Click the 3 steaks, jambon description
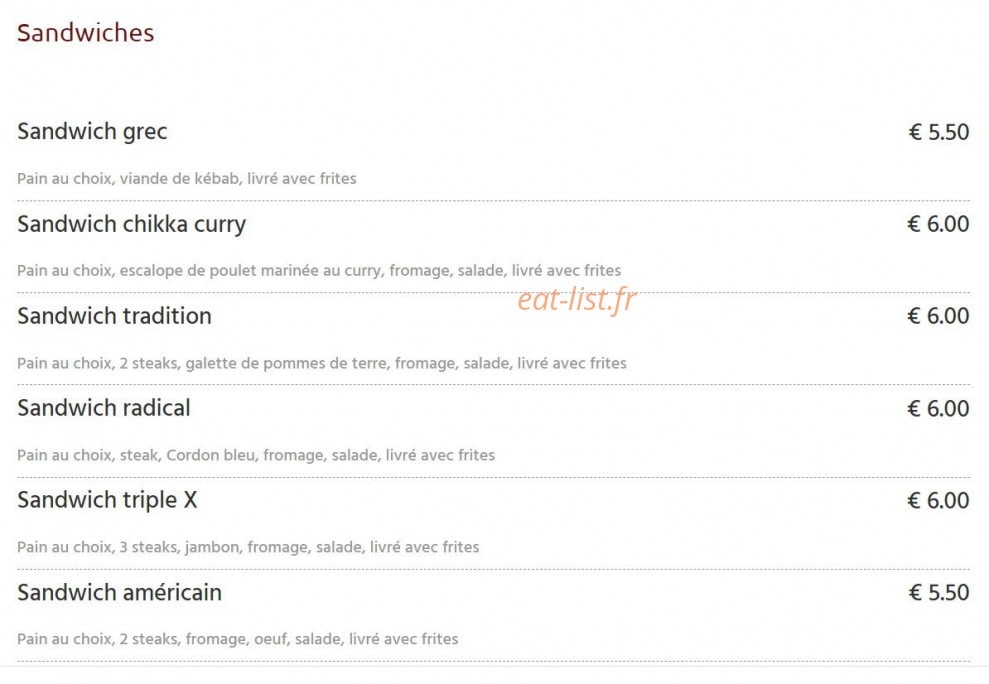The image size is (989, 684). pos(248,547)
